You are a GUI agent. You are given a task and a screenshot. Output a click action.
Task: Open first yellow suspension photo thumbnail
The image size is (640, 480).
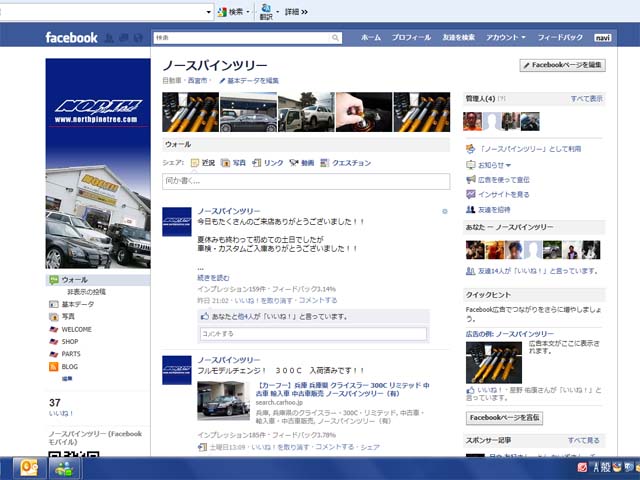(x=191, y=112)
